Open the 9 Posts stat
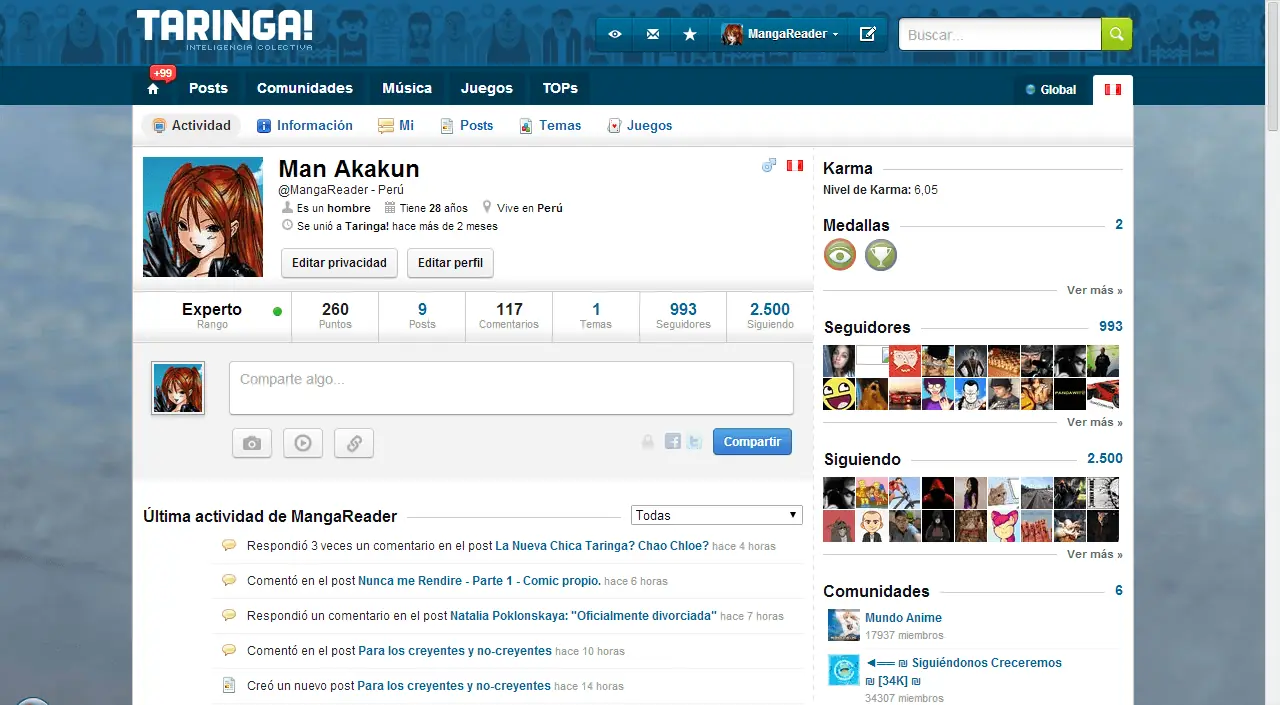 tap(422, 316)
